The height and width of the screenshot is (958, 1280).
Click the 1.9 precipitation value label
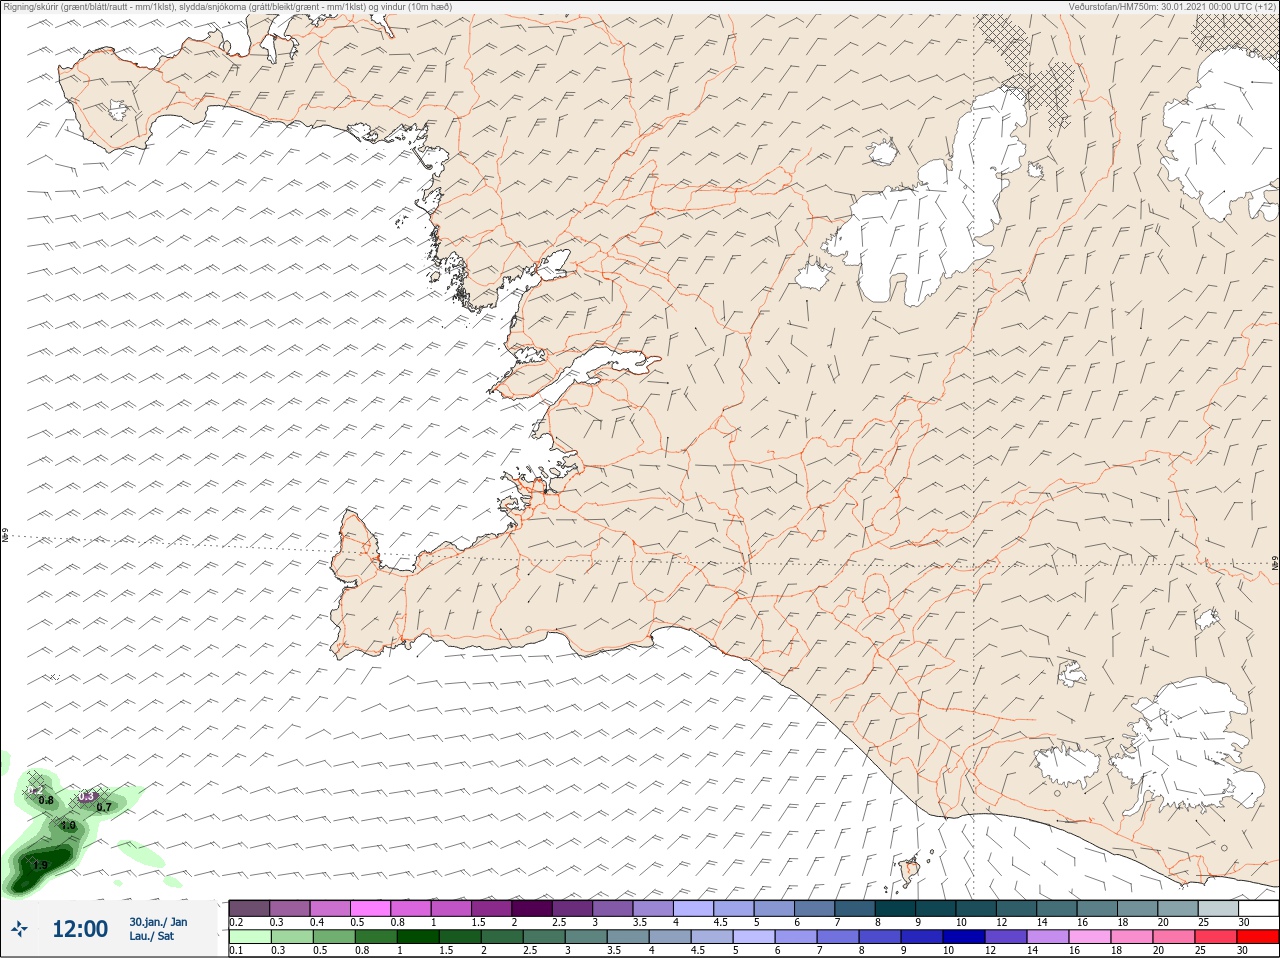point(40,865)
